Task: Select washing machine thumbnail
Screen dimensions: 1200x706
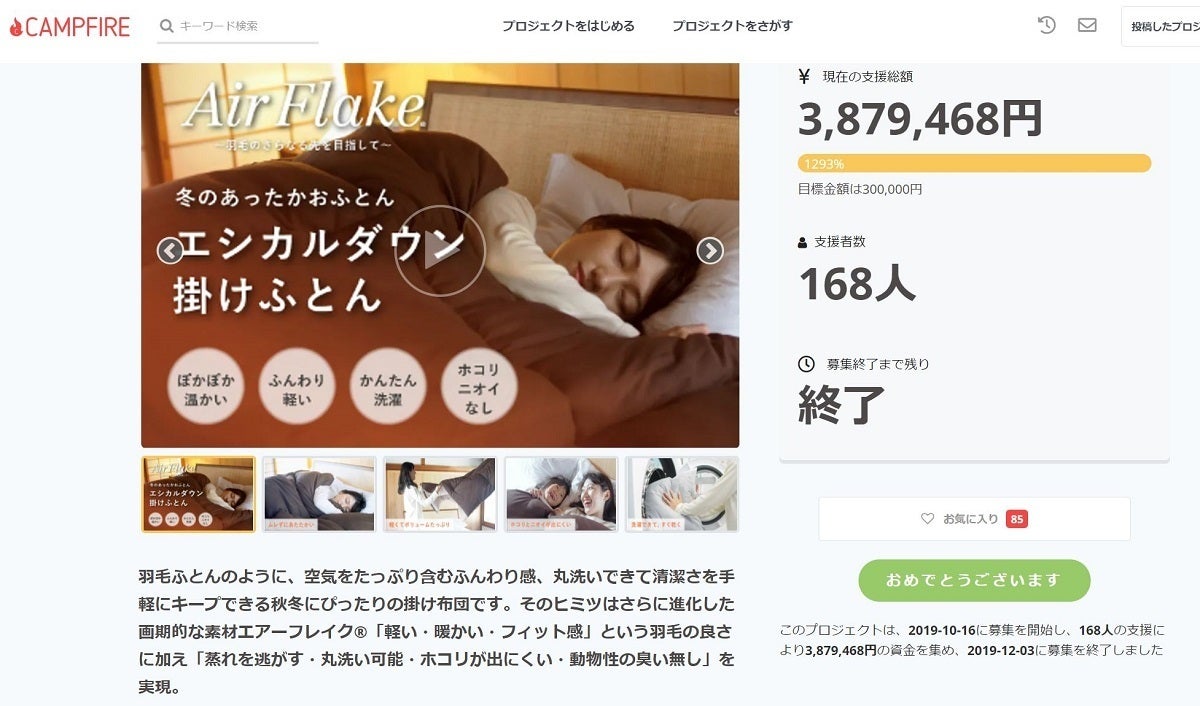Action: pos(682,494)
